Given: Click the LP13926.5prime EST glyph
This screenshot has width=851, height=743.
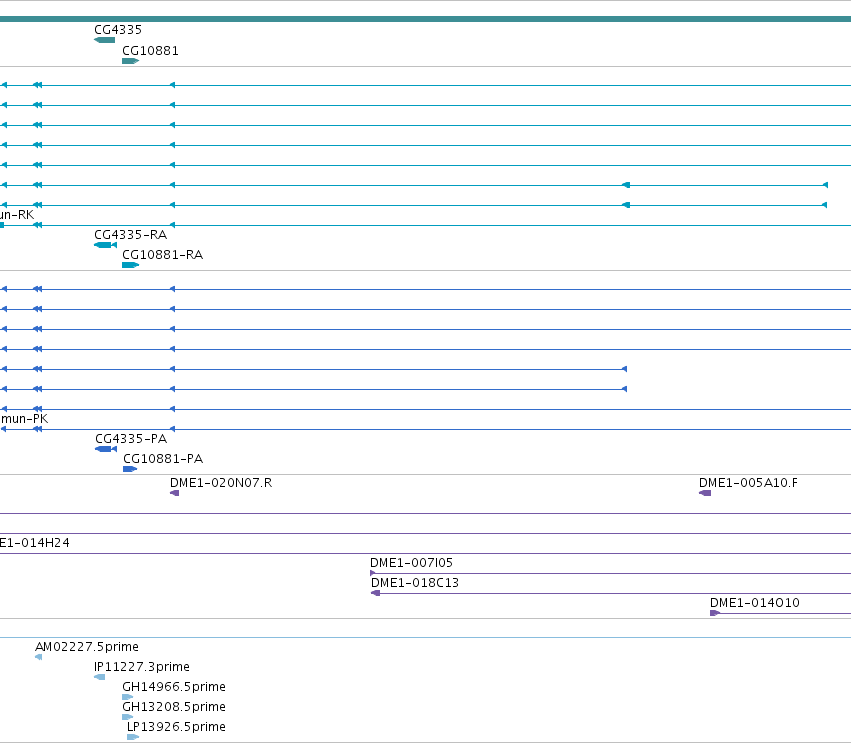Looking at the screenshot, I should coord(133,737).
